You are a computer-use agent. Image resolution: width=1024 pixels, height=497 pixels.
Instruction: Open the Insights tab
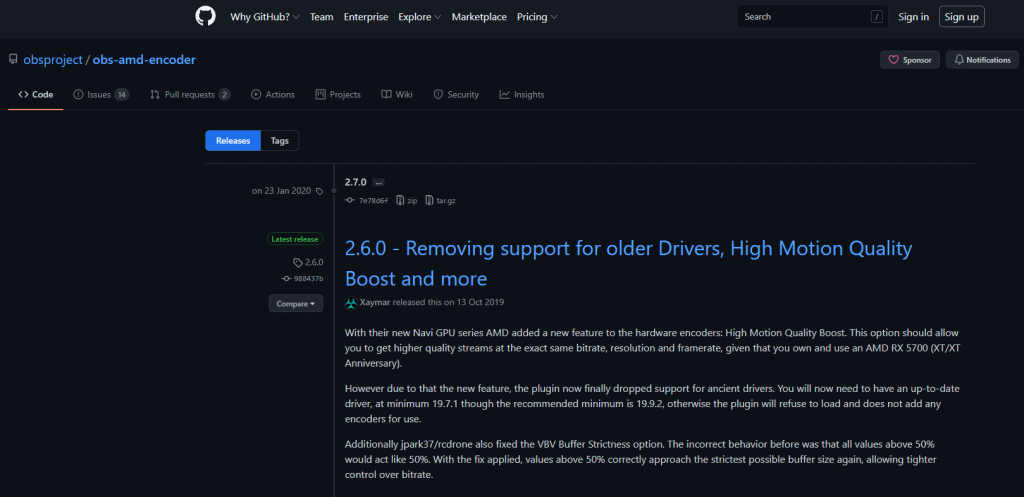coord(522,95)
